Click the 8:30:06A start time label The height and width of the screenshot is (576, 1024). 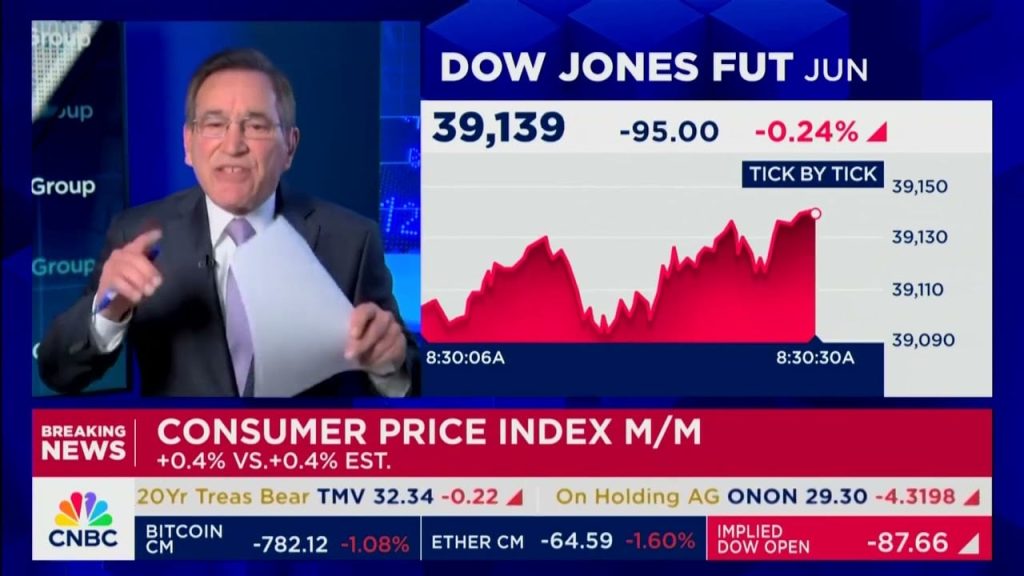[x=465, y=357]
